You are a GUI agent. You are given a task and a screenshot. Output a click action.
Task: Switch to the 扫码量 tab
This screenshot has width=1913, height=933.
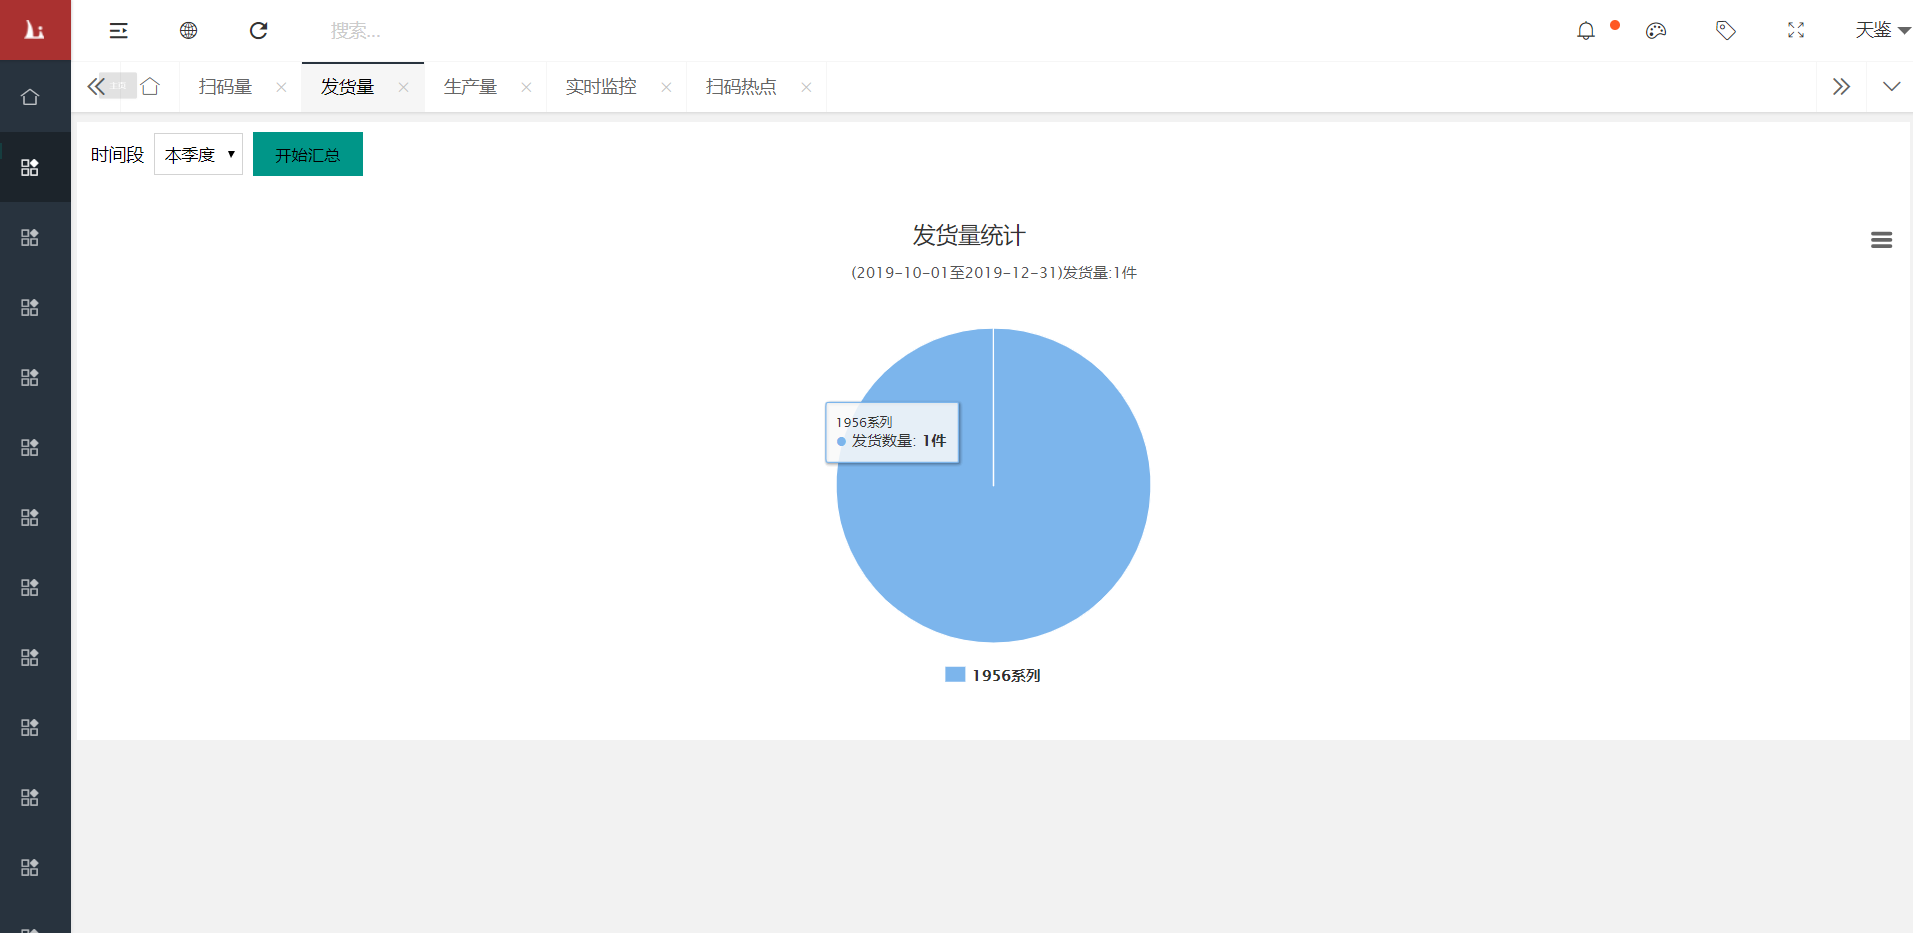(x=226, y=87)
